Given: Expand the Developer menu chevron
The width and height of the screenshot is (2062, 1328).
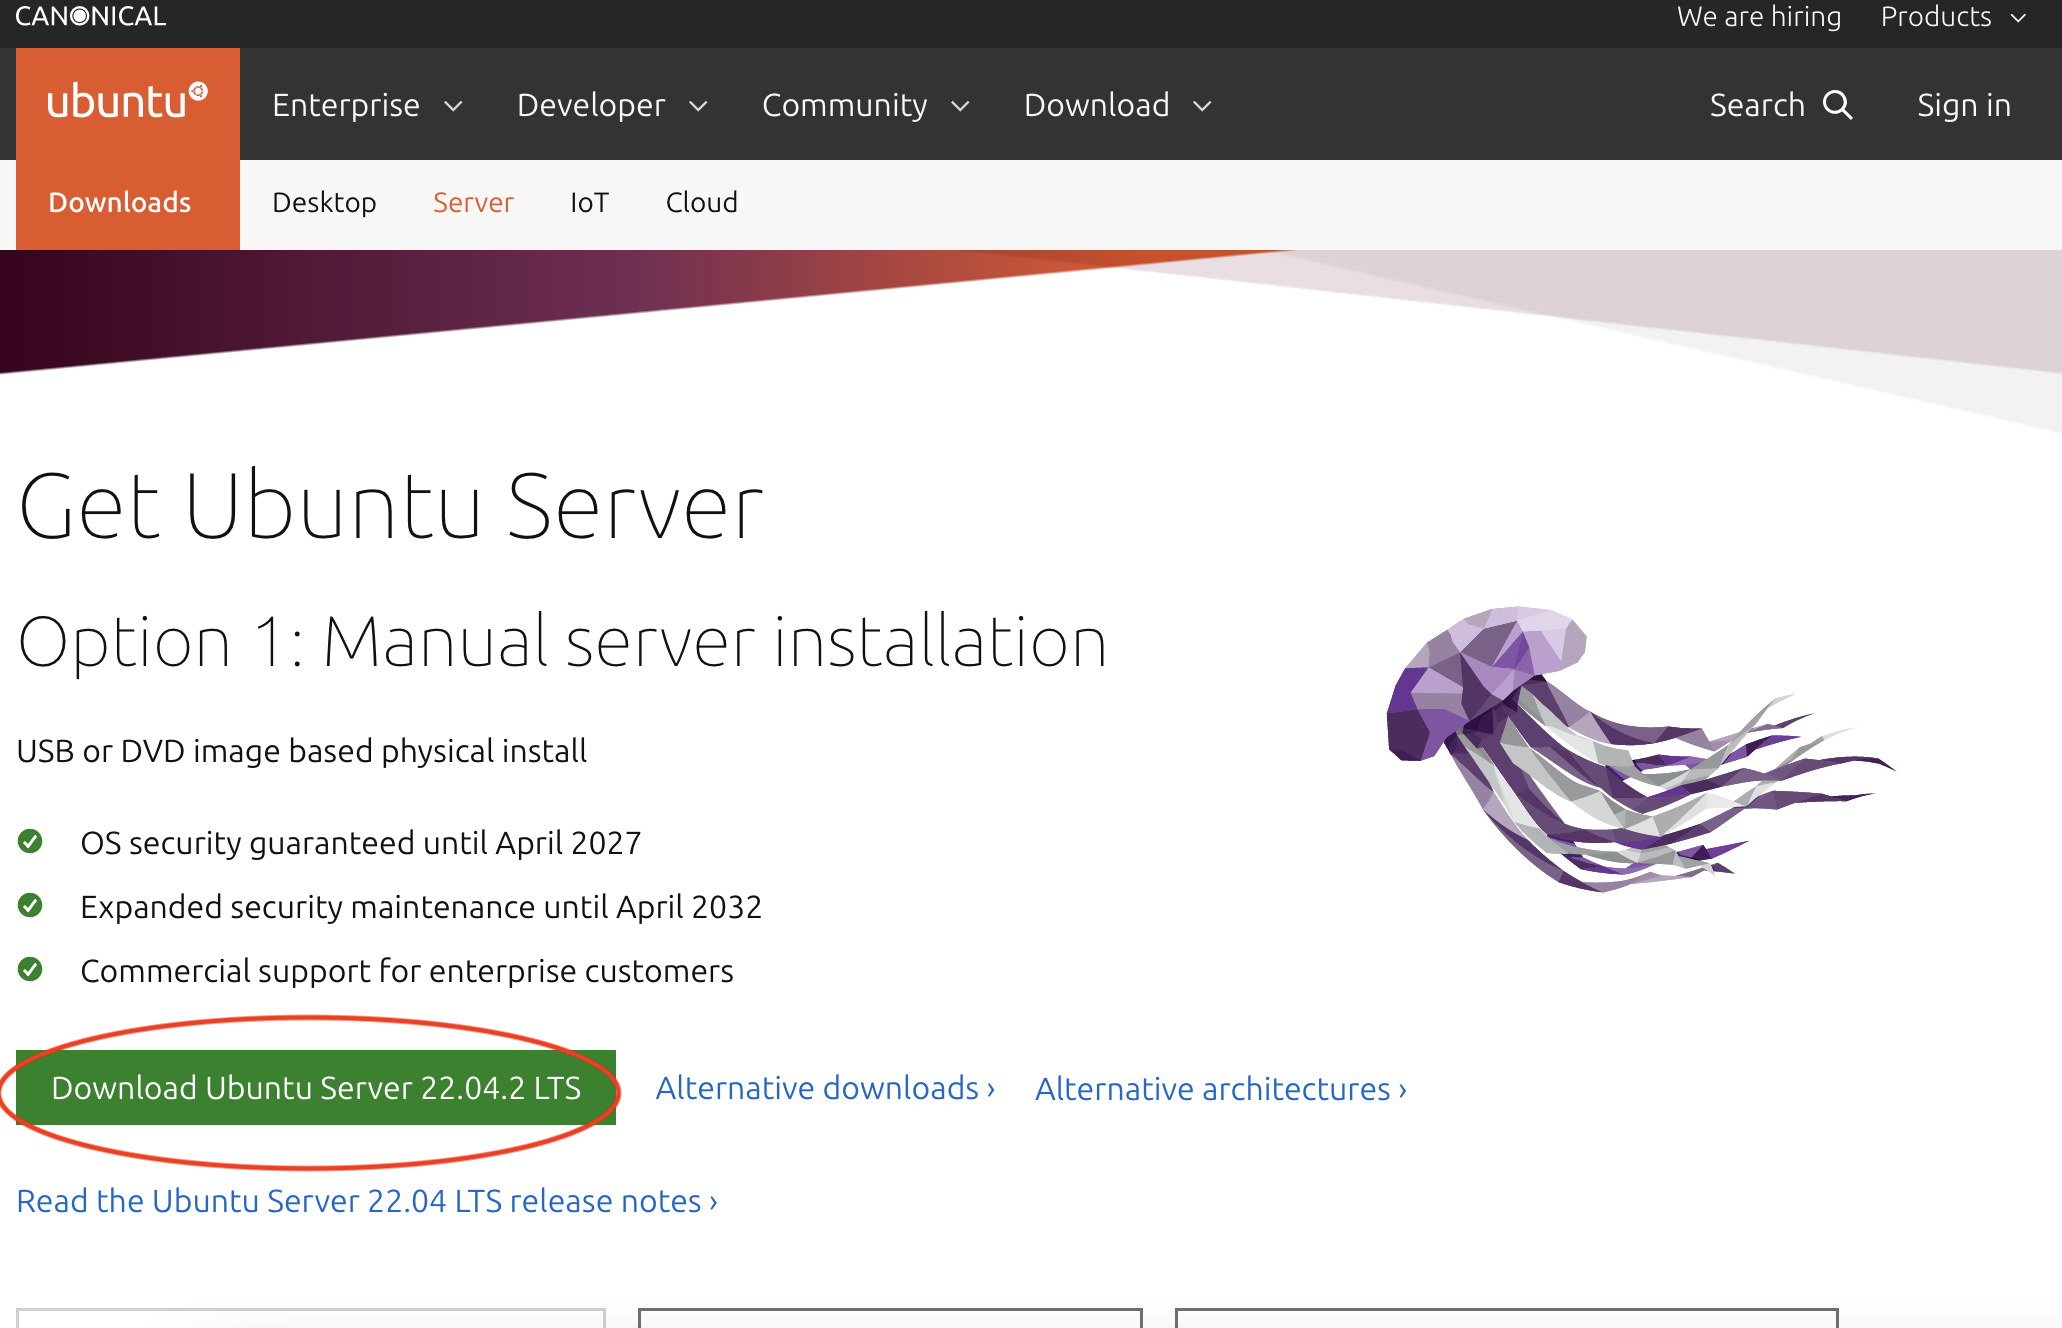Looking at the screenshot, I should tap(698, 106).
